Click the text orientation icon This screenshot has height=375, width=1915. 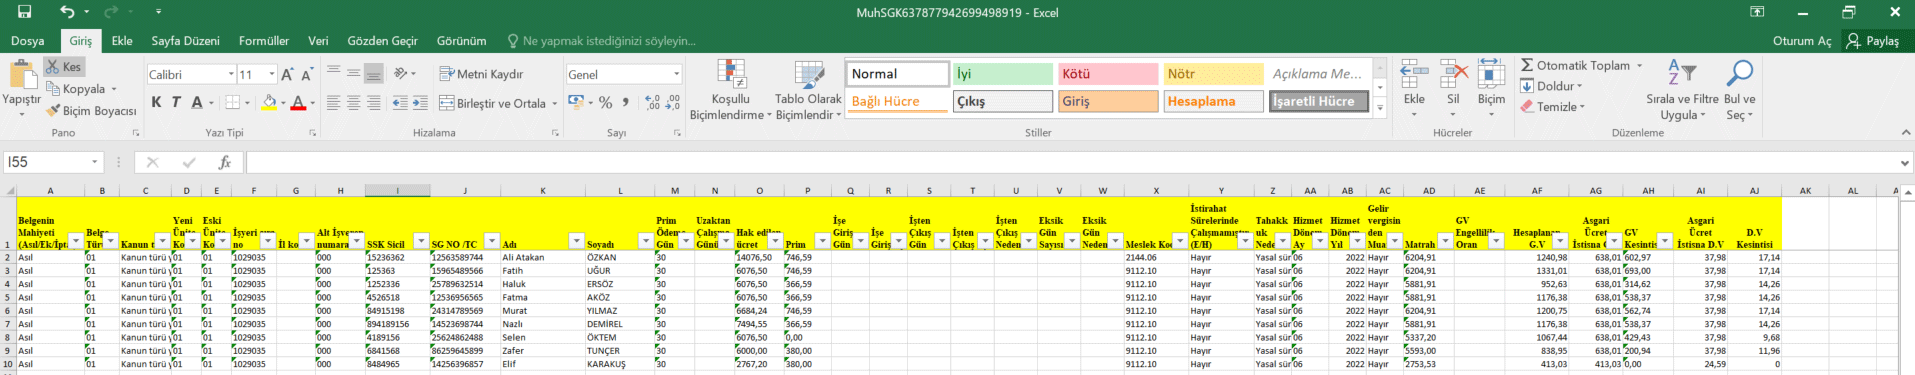400,74
